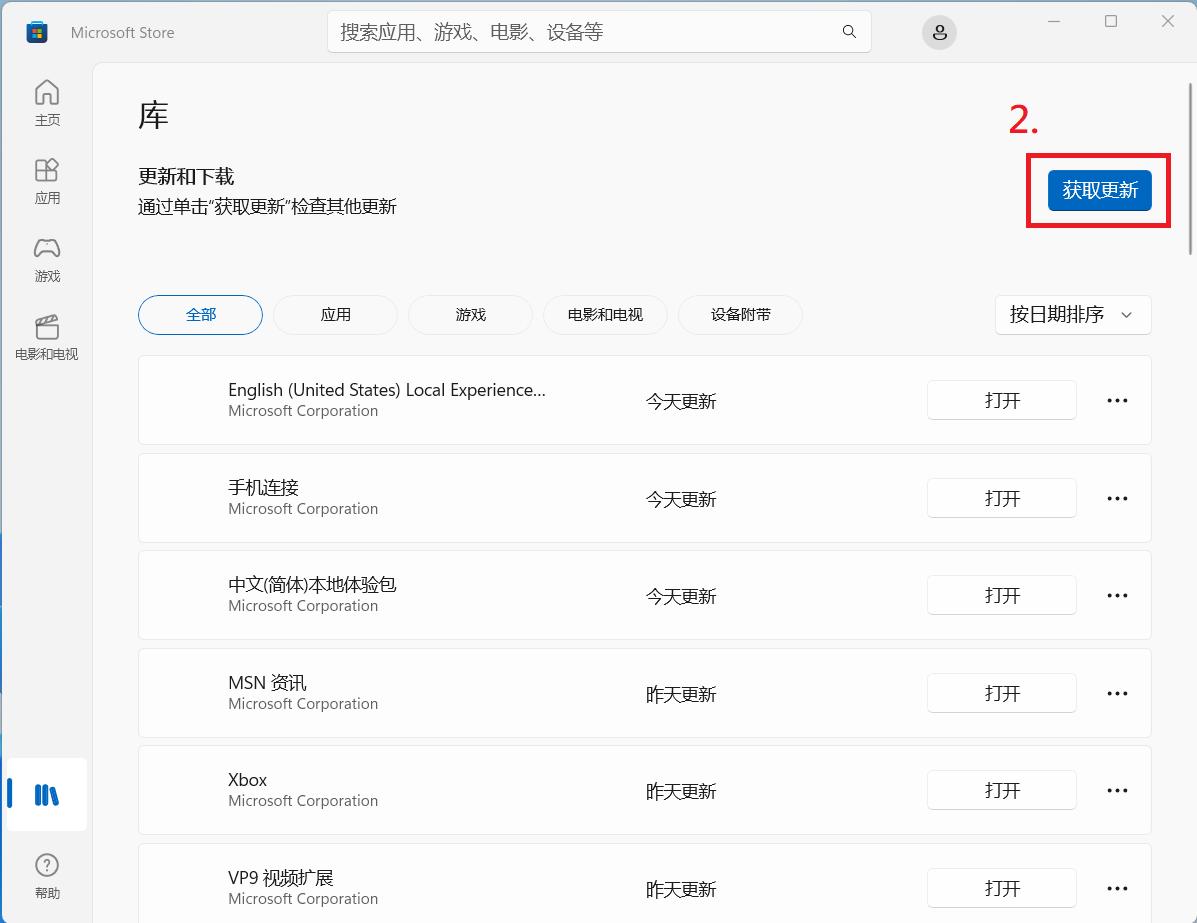The image size is (1197, 923).
Task: Open the Home (主页) sidebar icon
Action: (x=47, y=104)
